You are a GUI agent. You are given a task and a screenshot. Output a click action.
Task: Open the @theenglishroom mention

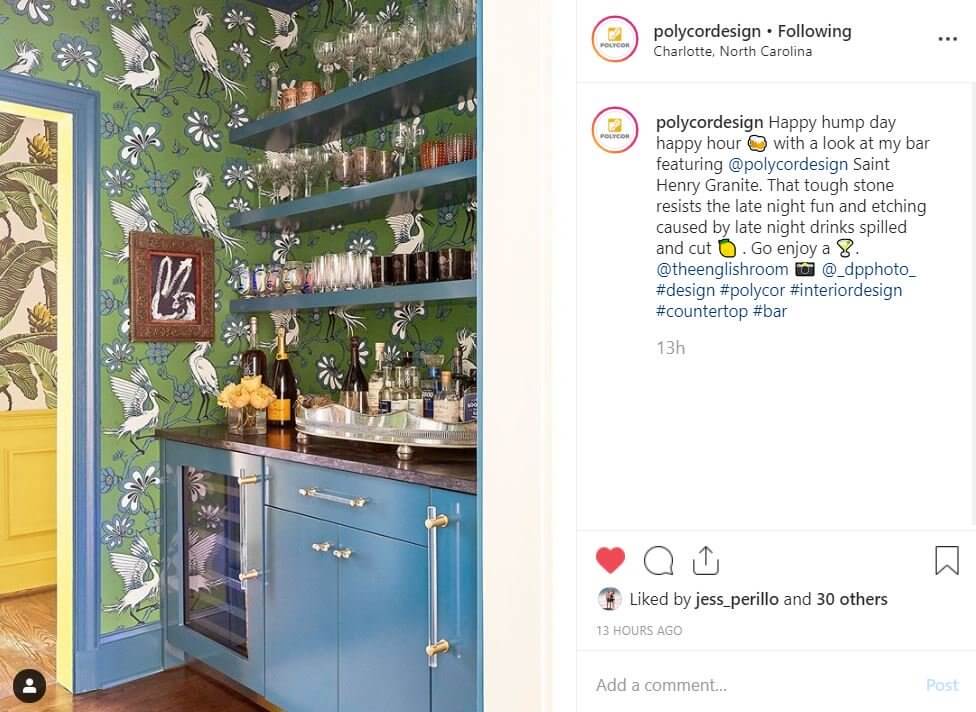point(722,269)
